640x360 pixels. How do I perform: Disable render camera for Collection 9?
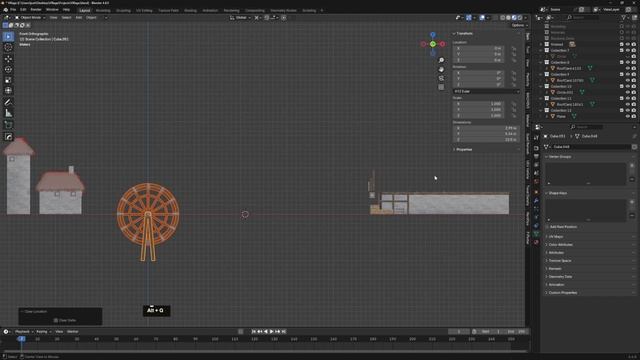[x=634, y=74]
